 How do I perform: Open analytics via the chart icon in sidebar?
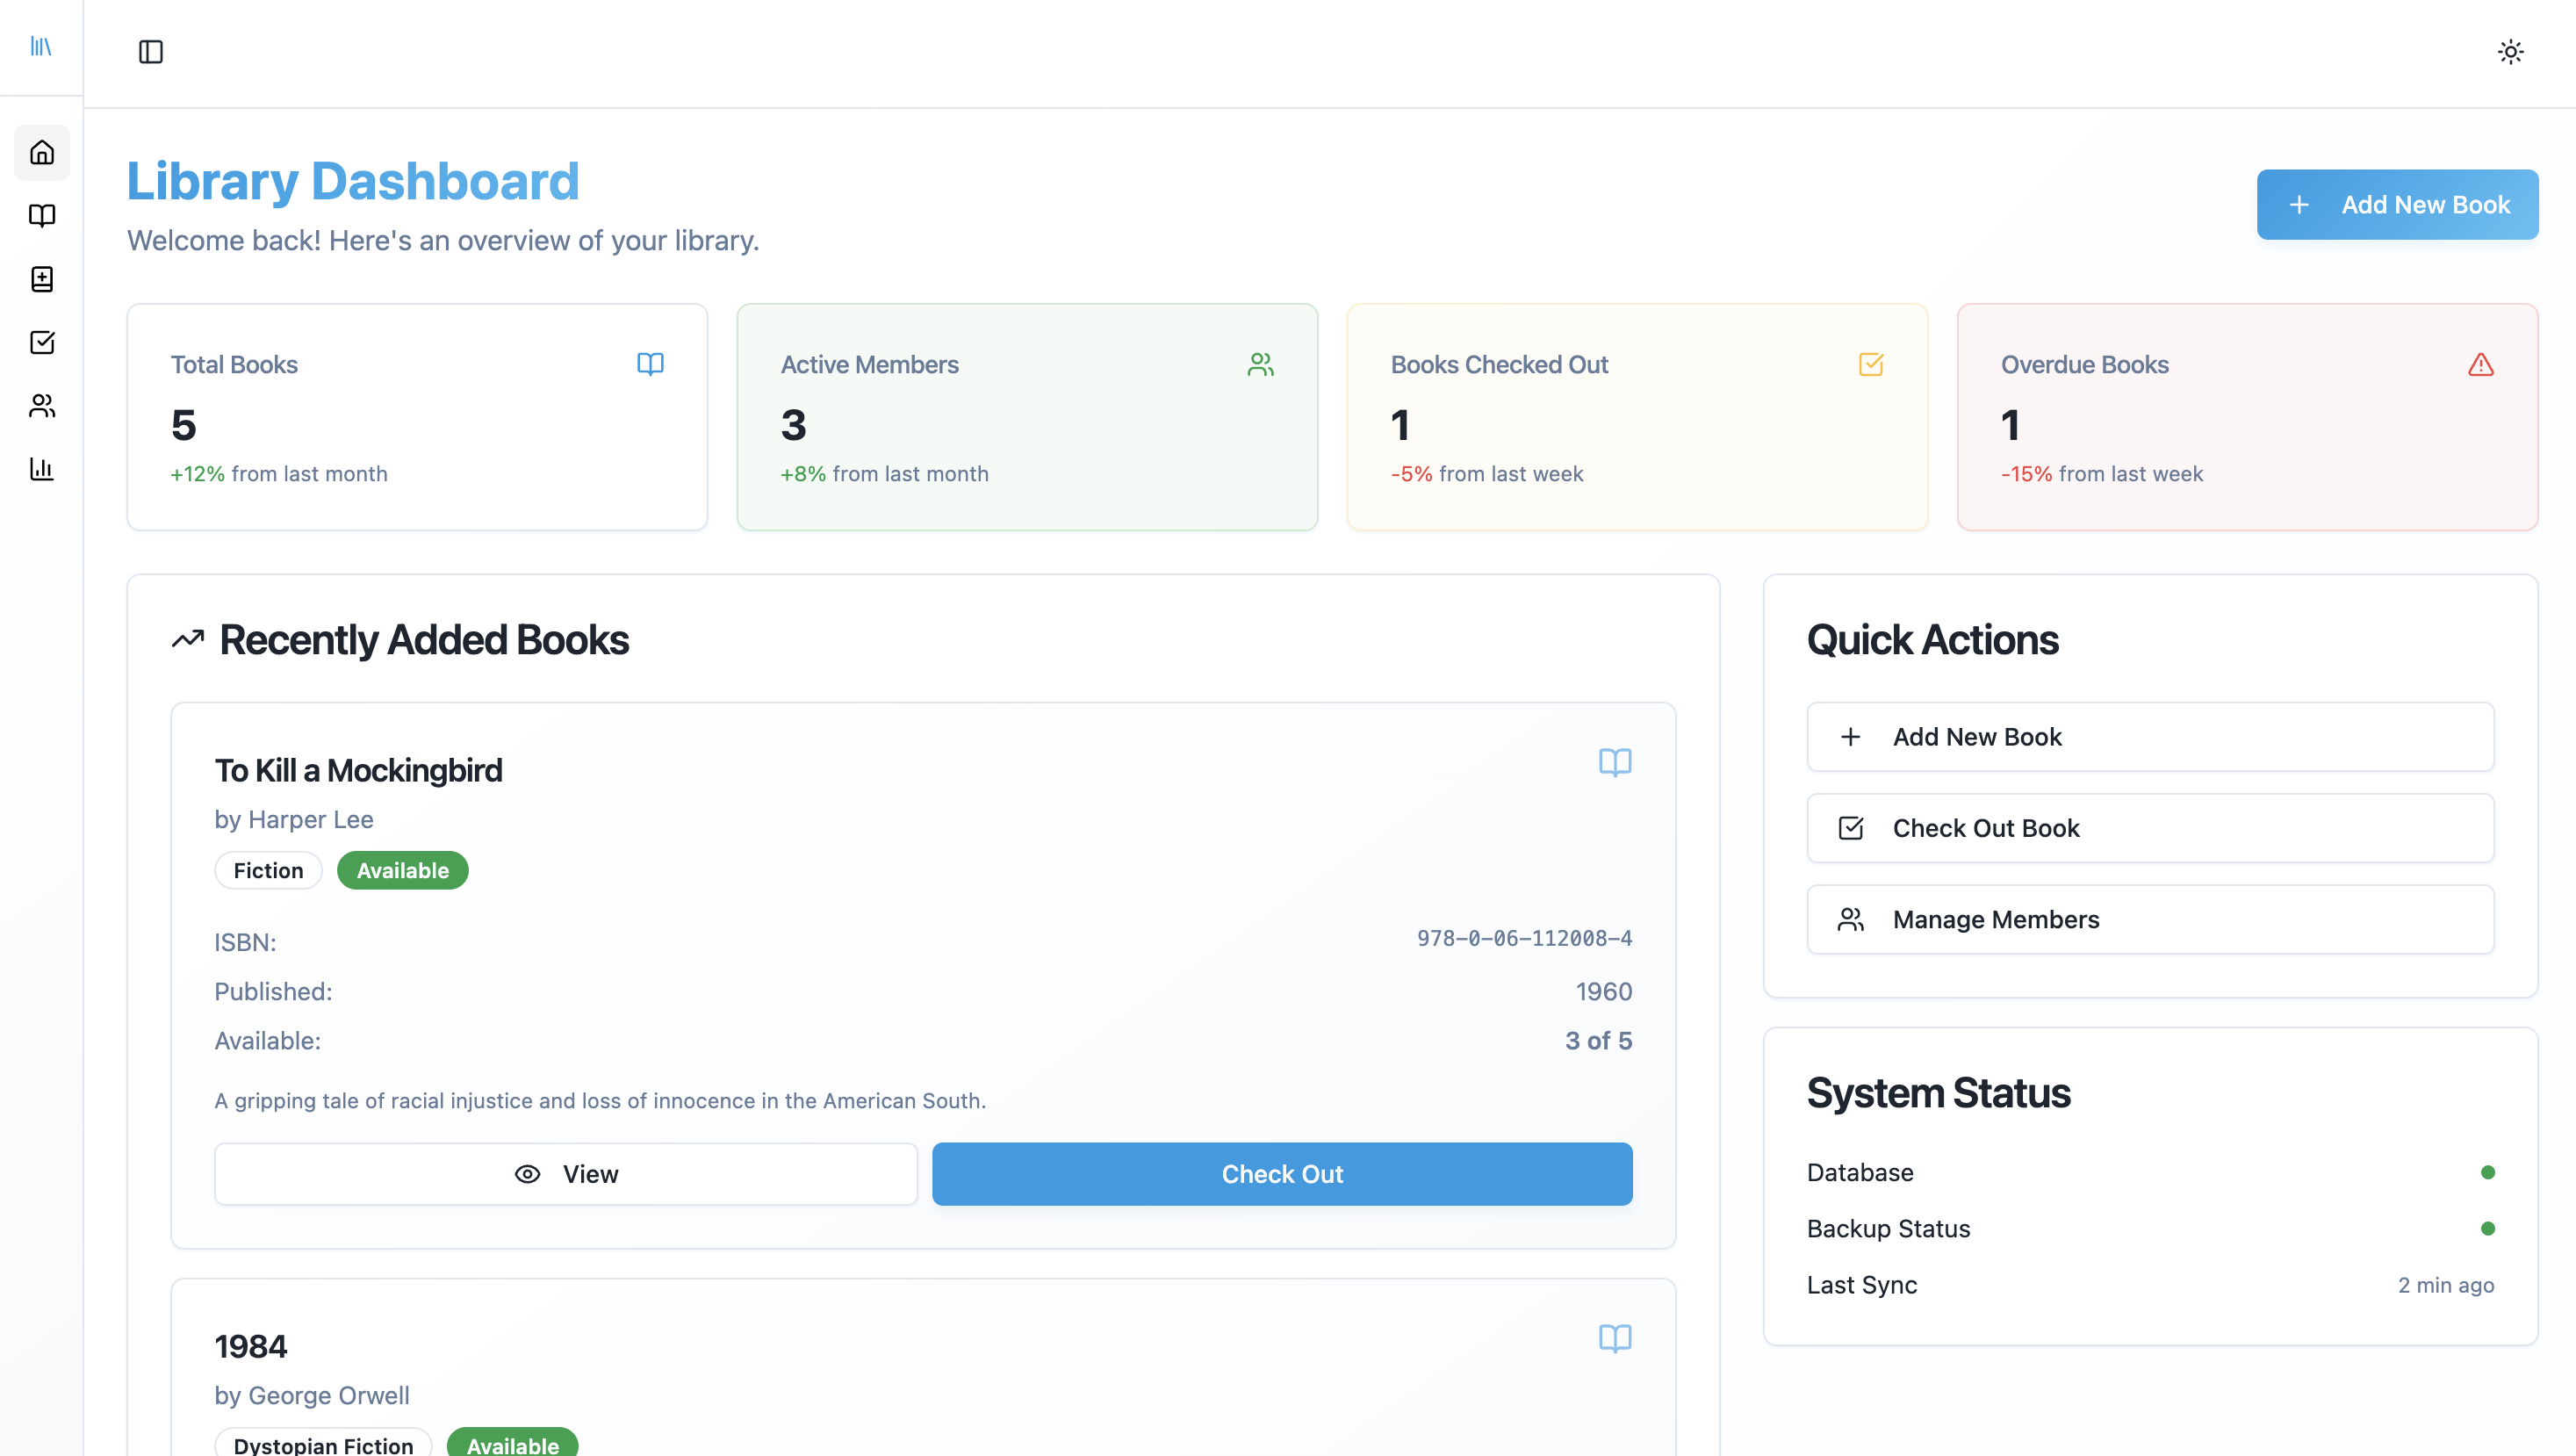pyautogui.click(x=41, y=469)
